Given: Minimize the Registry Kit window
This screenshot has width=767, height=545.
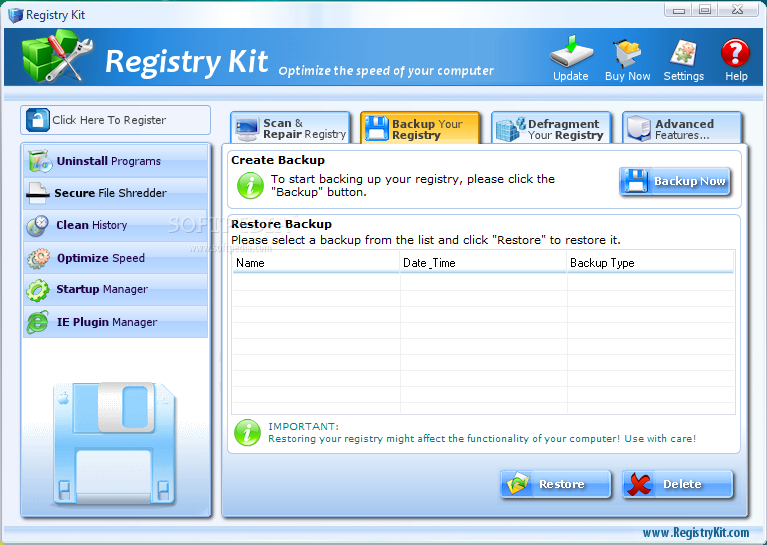Looking at the screenshot, I should pos(678,10).
